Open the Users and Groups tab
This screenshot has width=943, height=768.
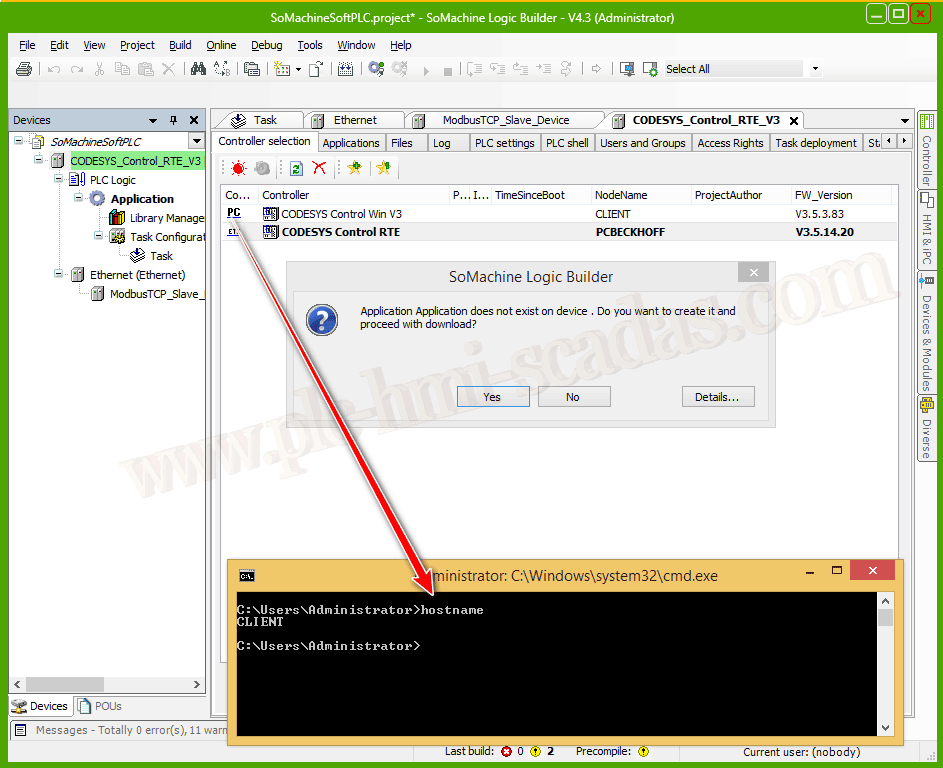pos(642,143)
